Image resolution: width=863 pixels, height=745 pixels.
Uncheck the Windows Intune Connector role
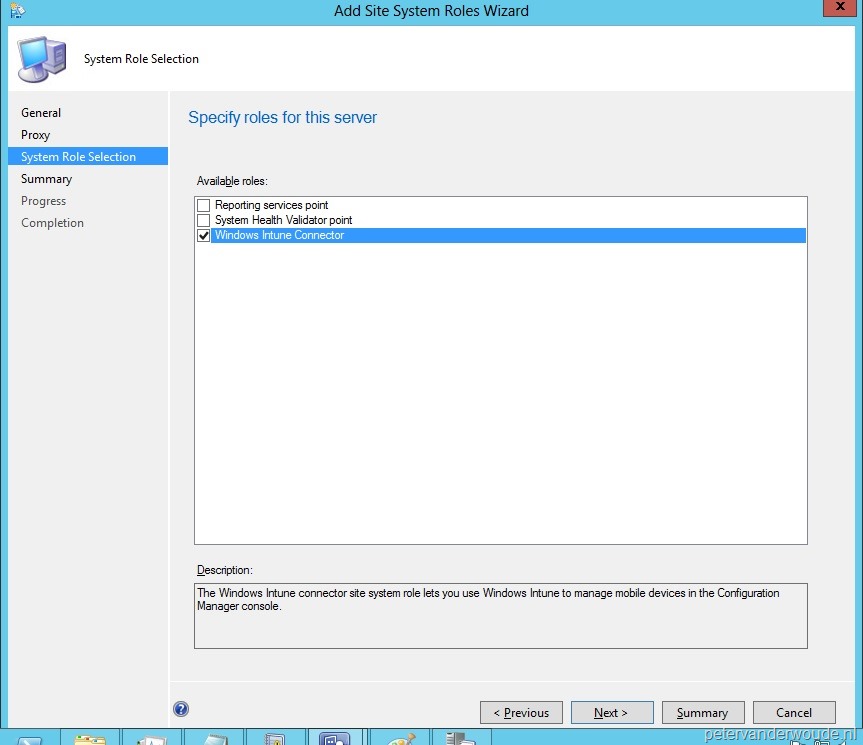pos(203,235)
